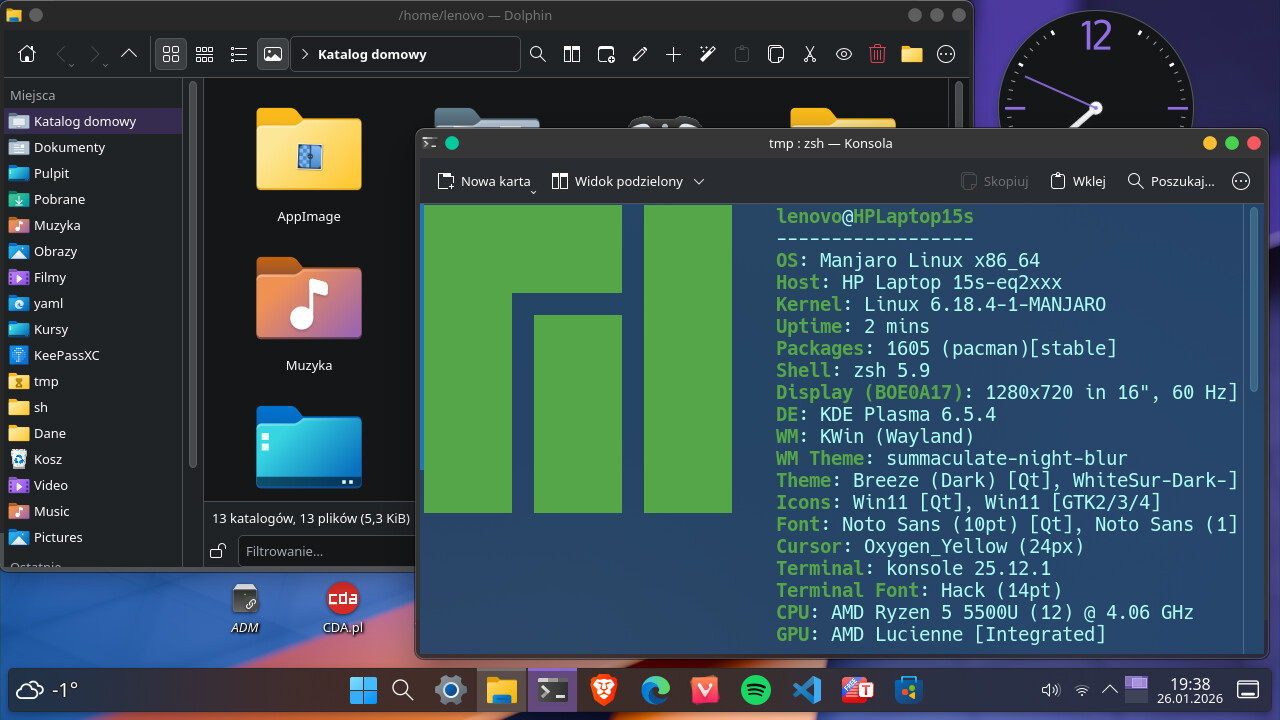Click Nowa karta in Konsola toolbar
This screenshot has width=1280, height=720.
click(x=484, y=181)
